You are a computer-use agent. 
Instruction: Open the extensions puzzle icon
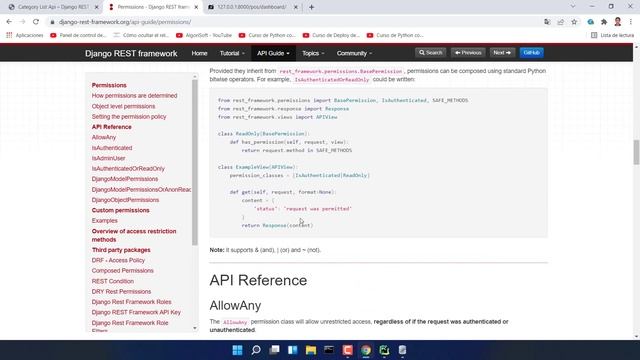point(604,22)
